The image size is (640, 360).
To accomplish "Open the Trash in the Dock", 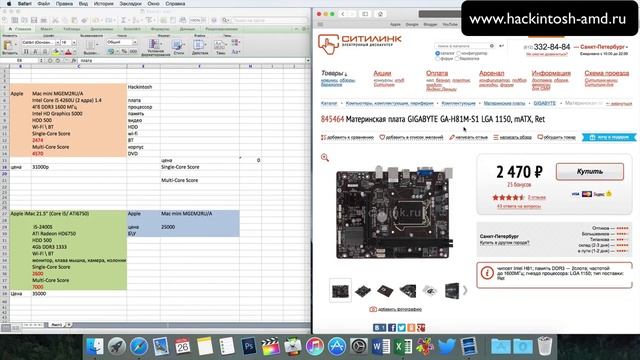I will [544, 347].
